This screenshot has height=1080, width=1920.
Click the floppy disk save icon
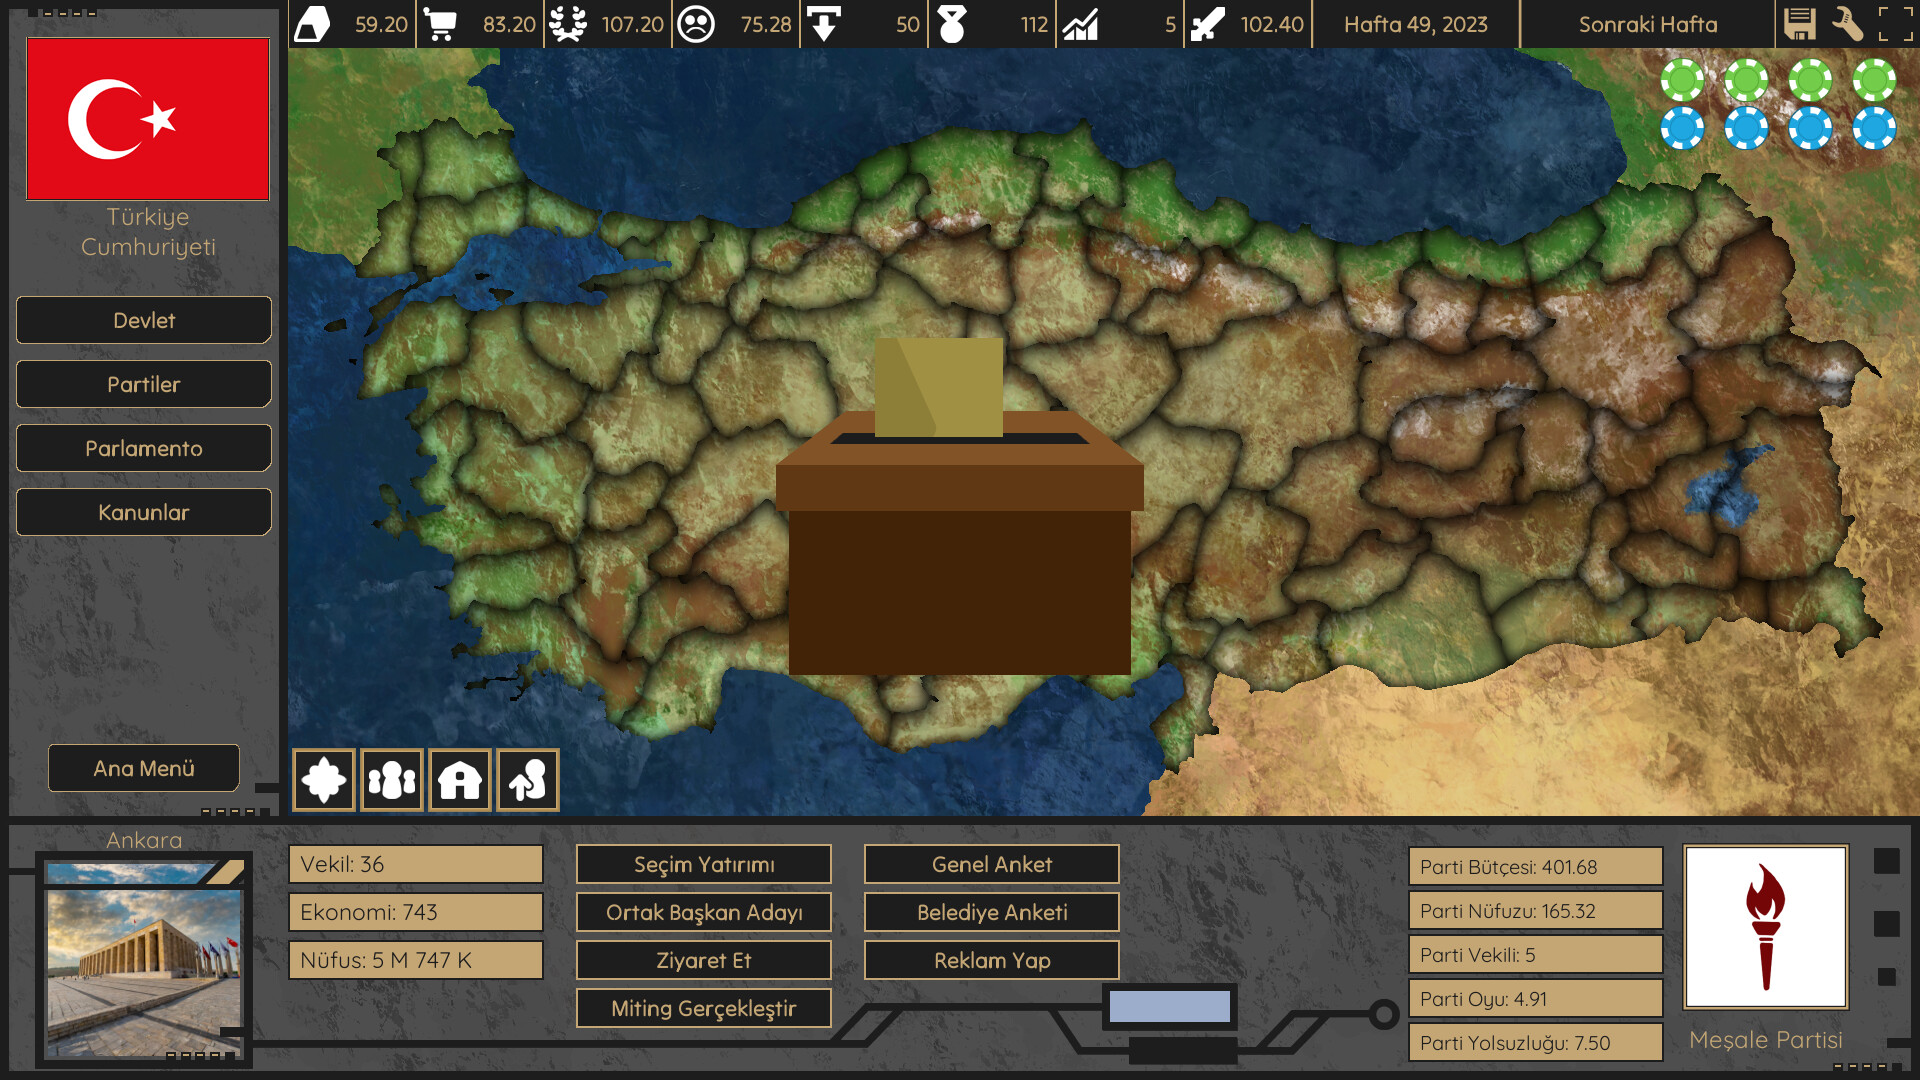pyautogui.click(x=1799, y=24)
